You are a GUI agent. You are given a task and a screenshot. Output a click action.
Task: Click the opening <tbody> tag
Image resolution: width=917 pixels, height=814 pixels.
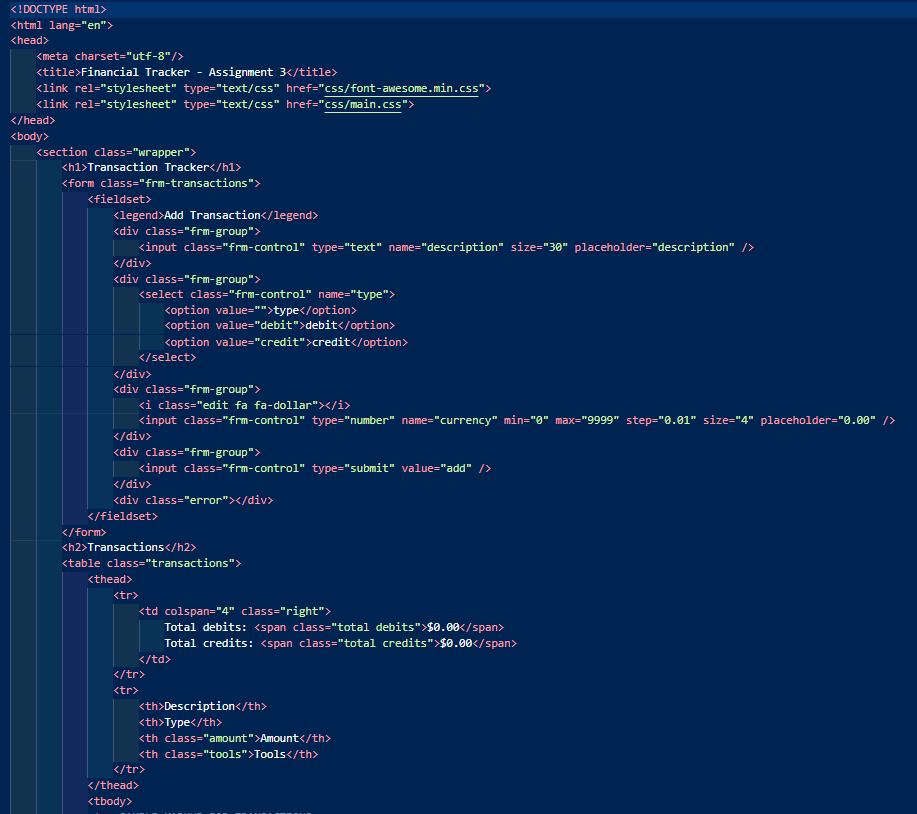coord(110,801)
